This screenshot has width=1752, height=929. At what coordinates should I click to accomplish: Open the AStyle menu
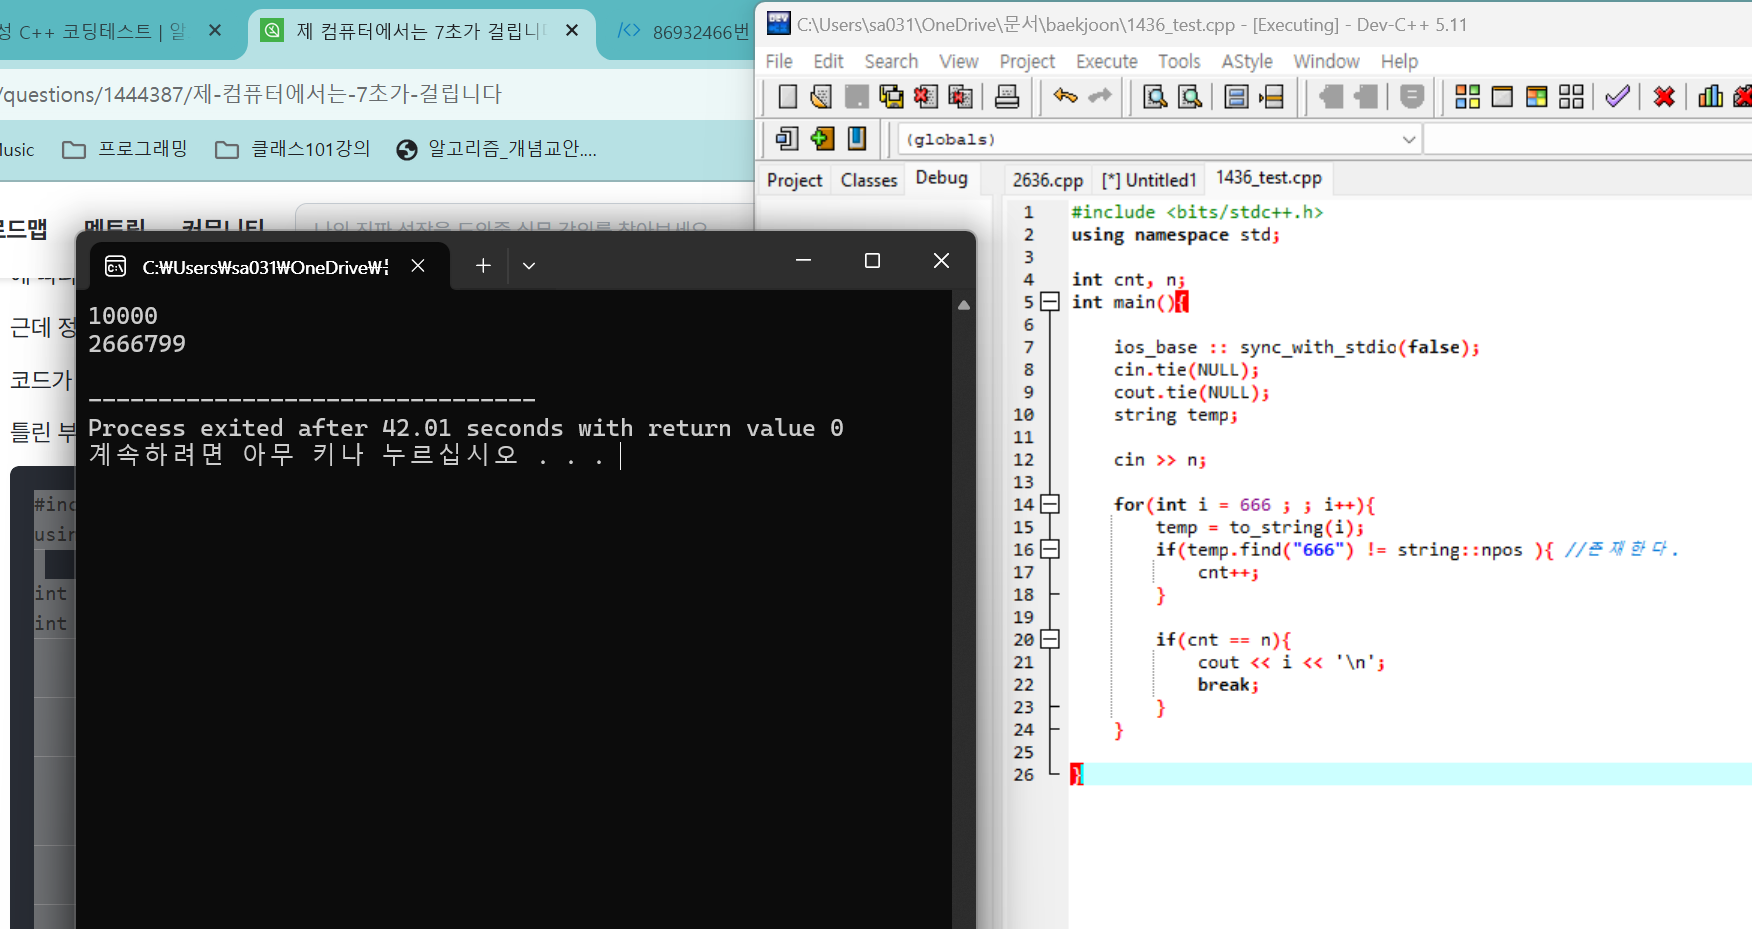(x=1247, y=61)
